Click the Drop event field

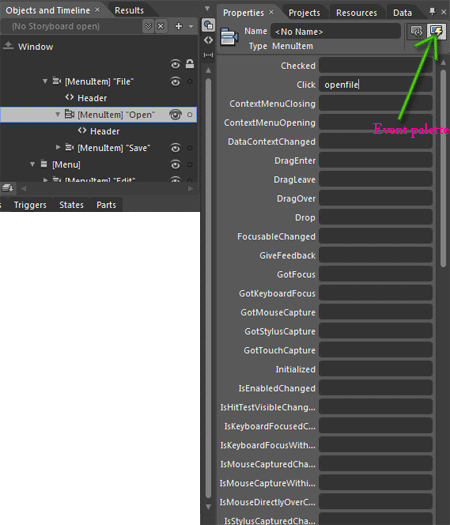point(375,217)
